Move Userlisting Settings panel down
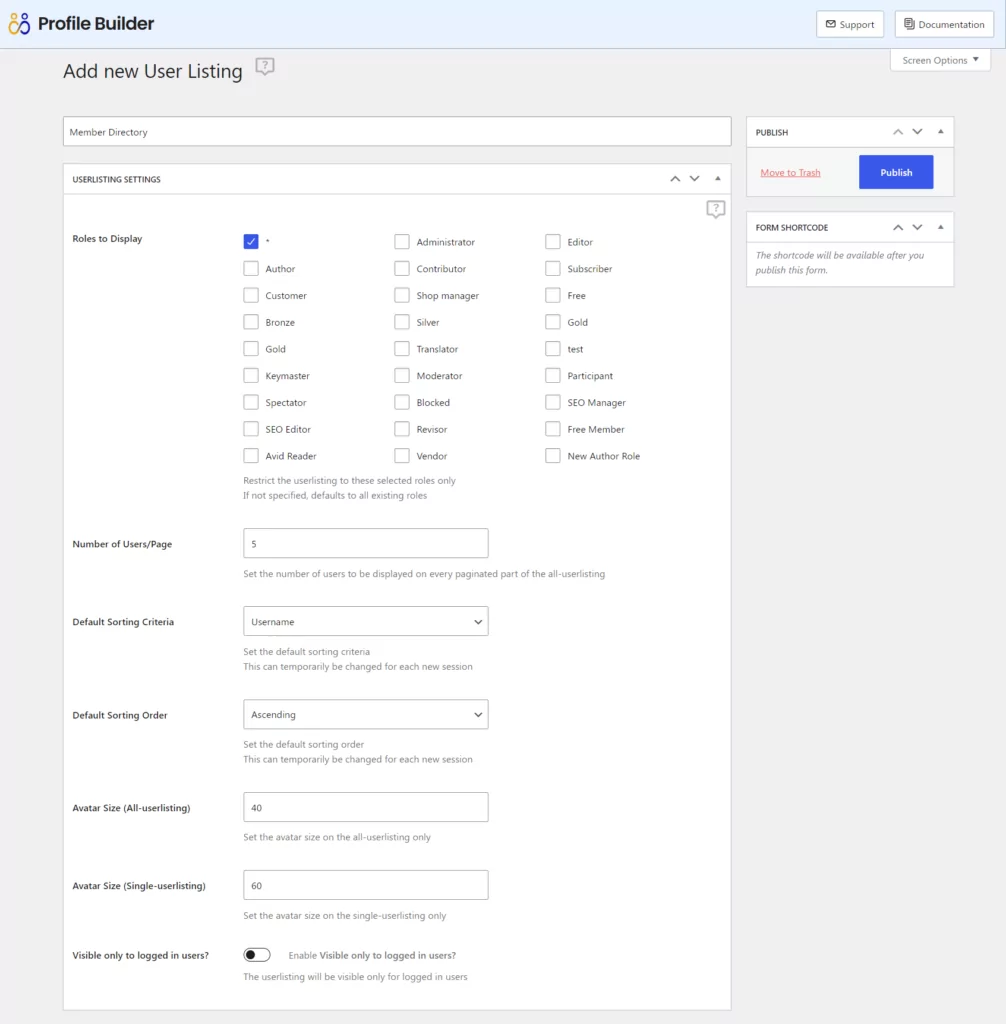The width and height of the screenshot is (1006, 1024). (694, 179)
